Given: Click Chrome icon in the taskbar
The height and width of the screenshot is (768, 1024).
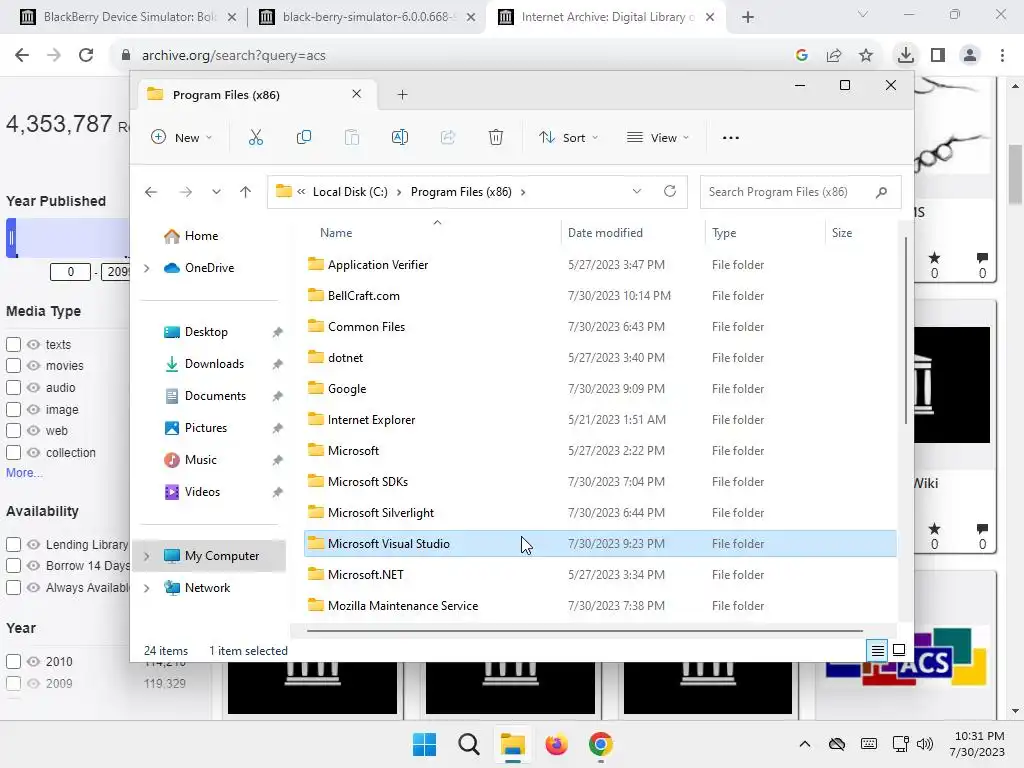Looking at the screenshot, I should click(600, 744).
